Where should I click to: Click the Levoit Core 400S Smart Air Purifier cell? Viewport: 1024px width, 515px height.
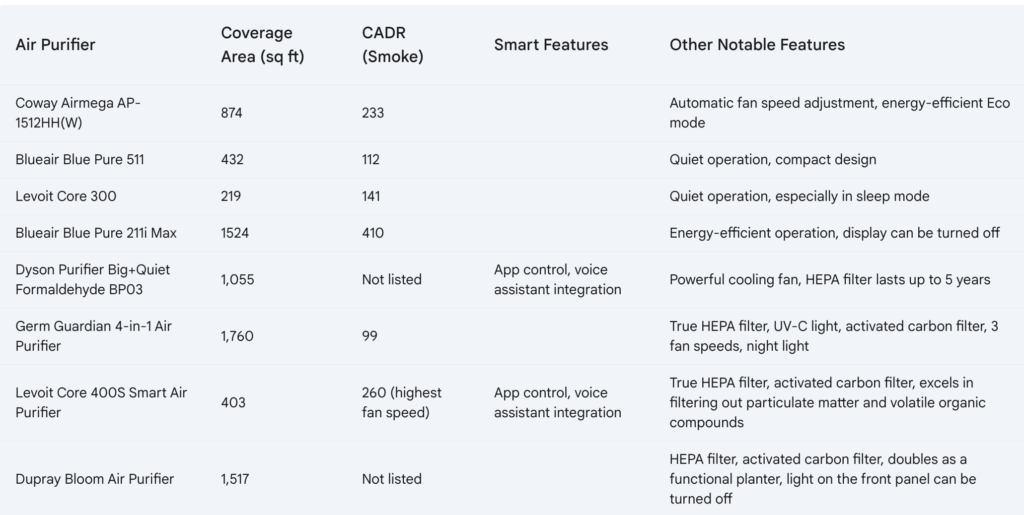click(x=101, y=402)
